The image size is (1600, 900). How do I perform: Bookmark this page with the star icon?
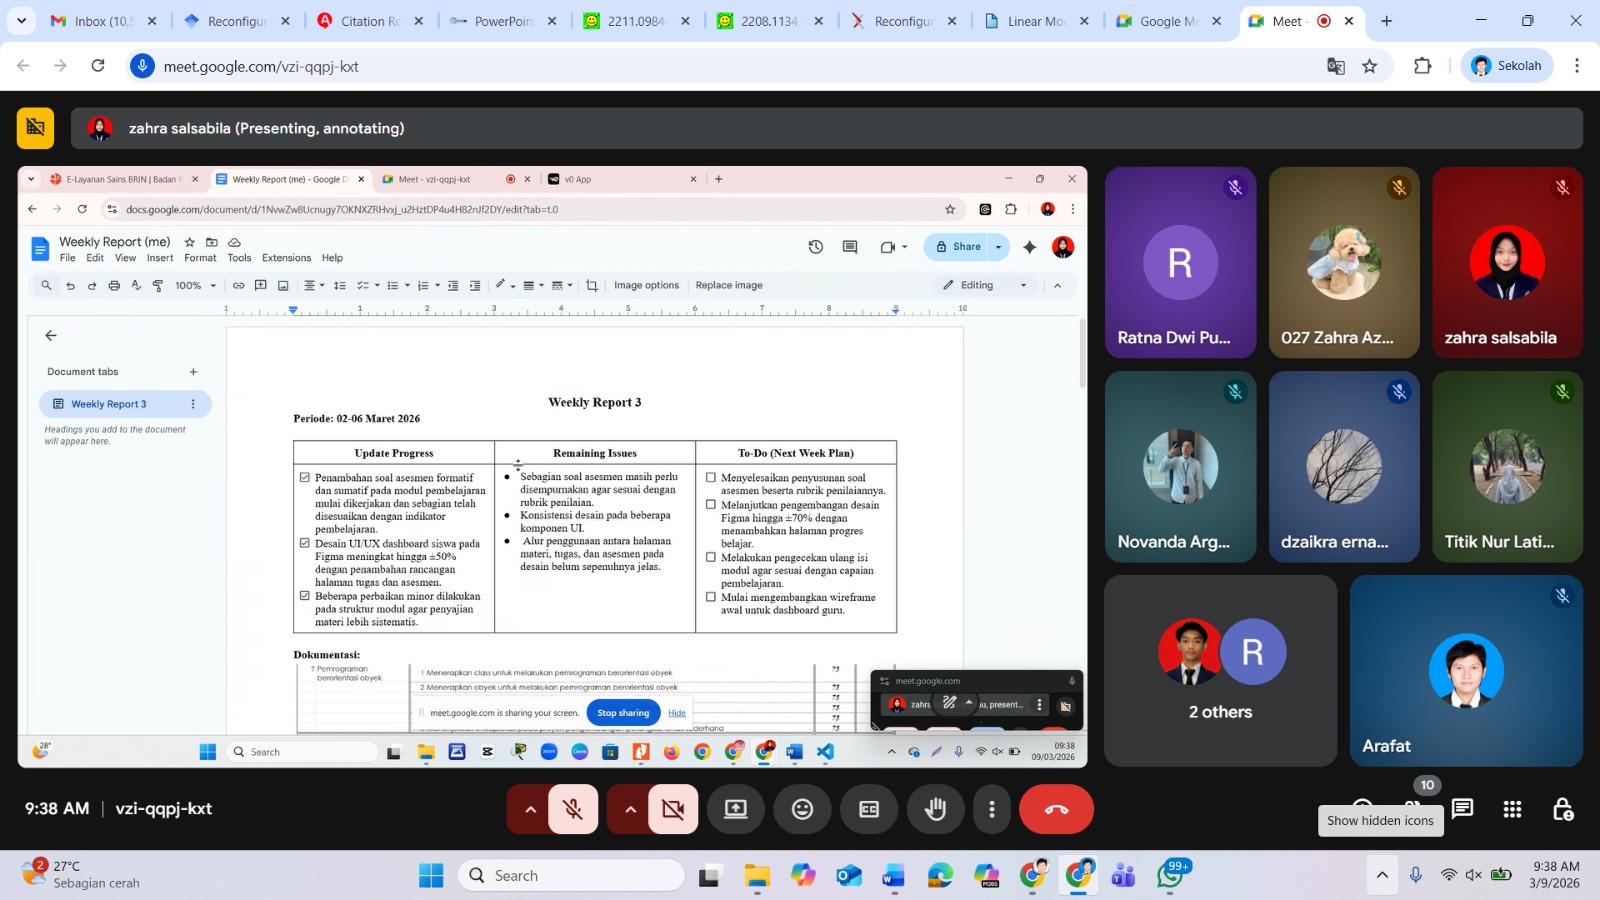click(x=1370, y=66)
